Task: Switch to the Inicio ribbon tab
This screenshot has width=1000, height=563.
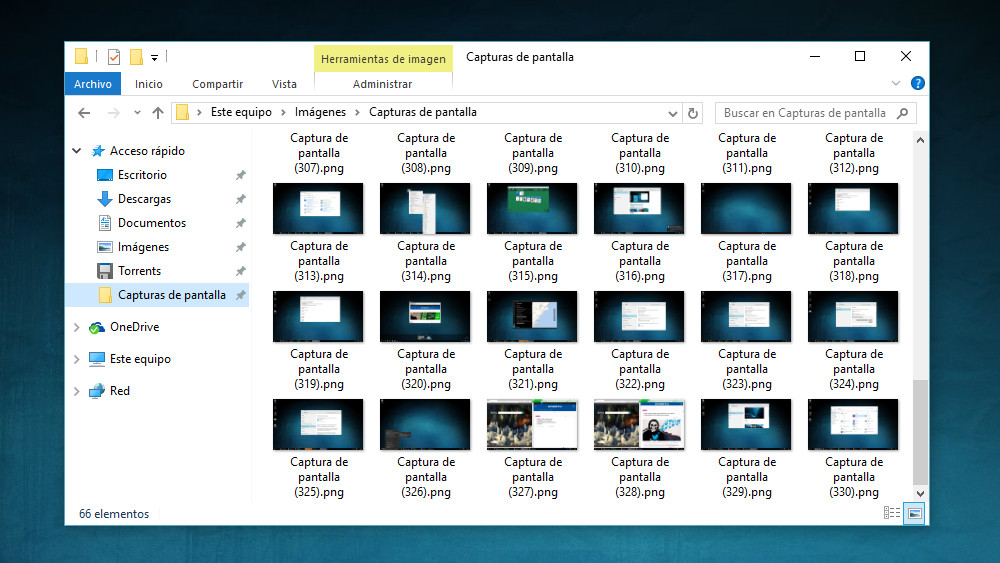Action: 149,84
